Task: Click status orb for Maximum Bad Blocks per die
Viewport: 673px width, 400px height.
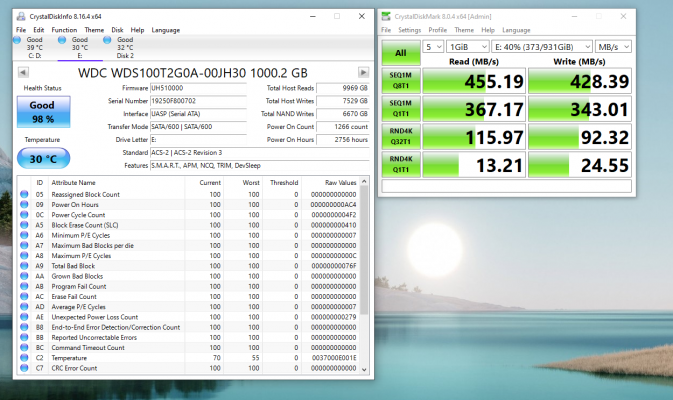Action: 24,245
